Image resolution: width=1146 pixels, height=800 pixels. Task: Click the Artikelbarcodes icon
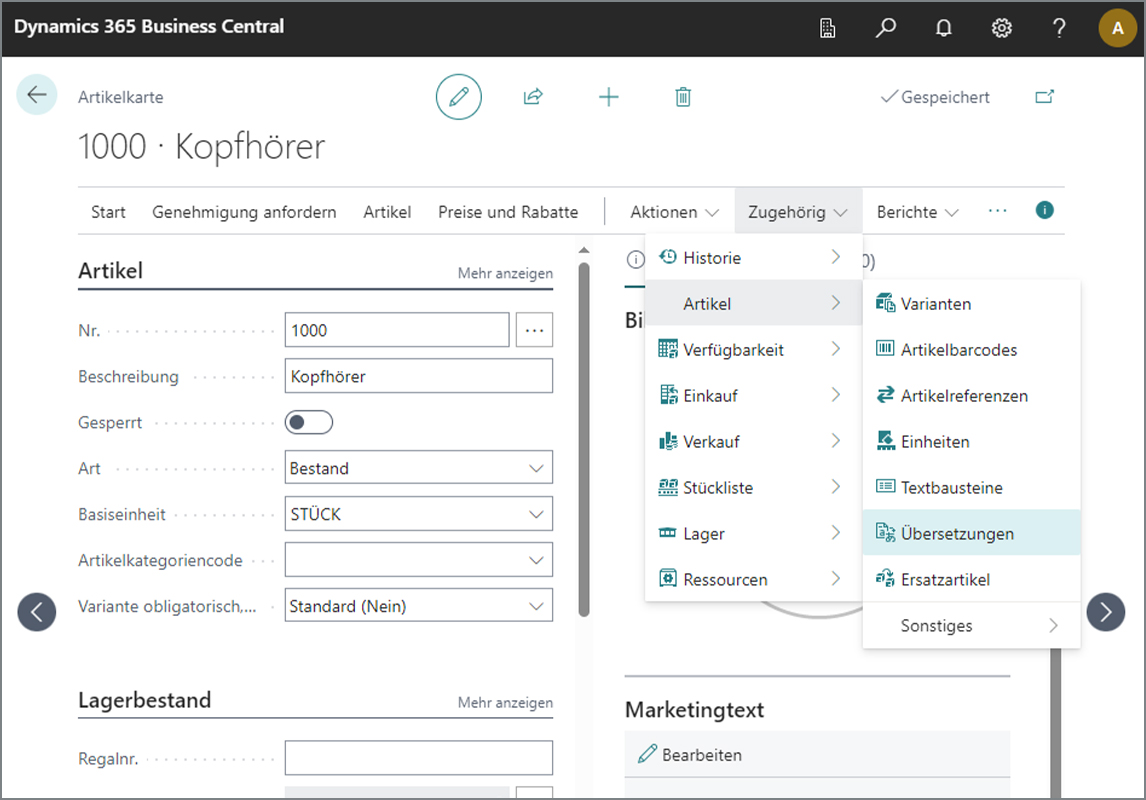pos(885,348)
